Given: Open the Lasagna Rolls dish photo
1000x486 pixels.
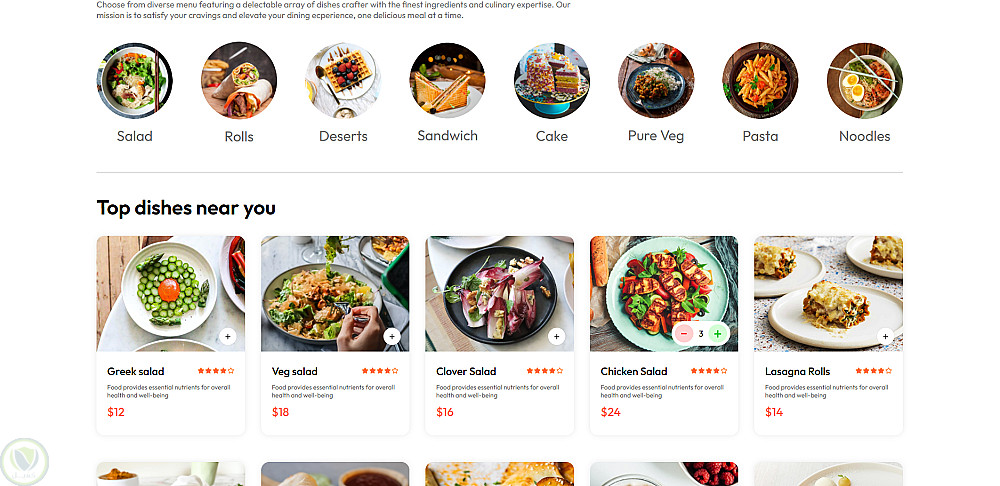Looking at the screenshot, I should [x=828, y=290].
